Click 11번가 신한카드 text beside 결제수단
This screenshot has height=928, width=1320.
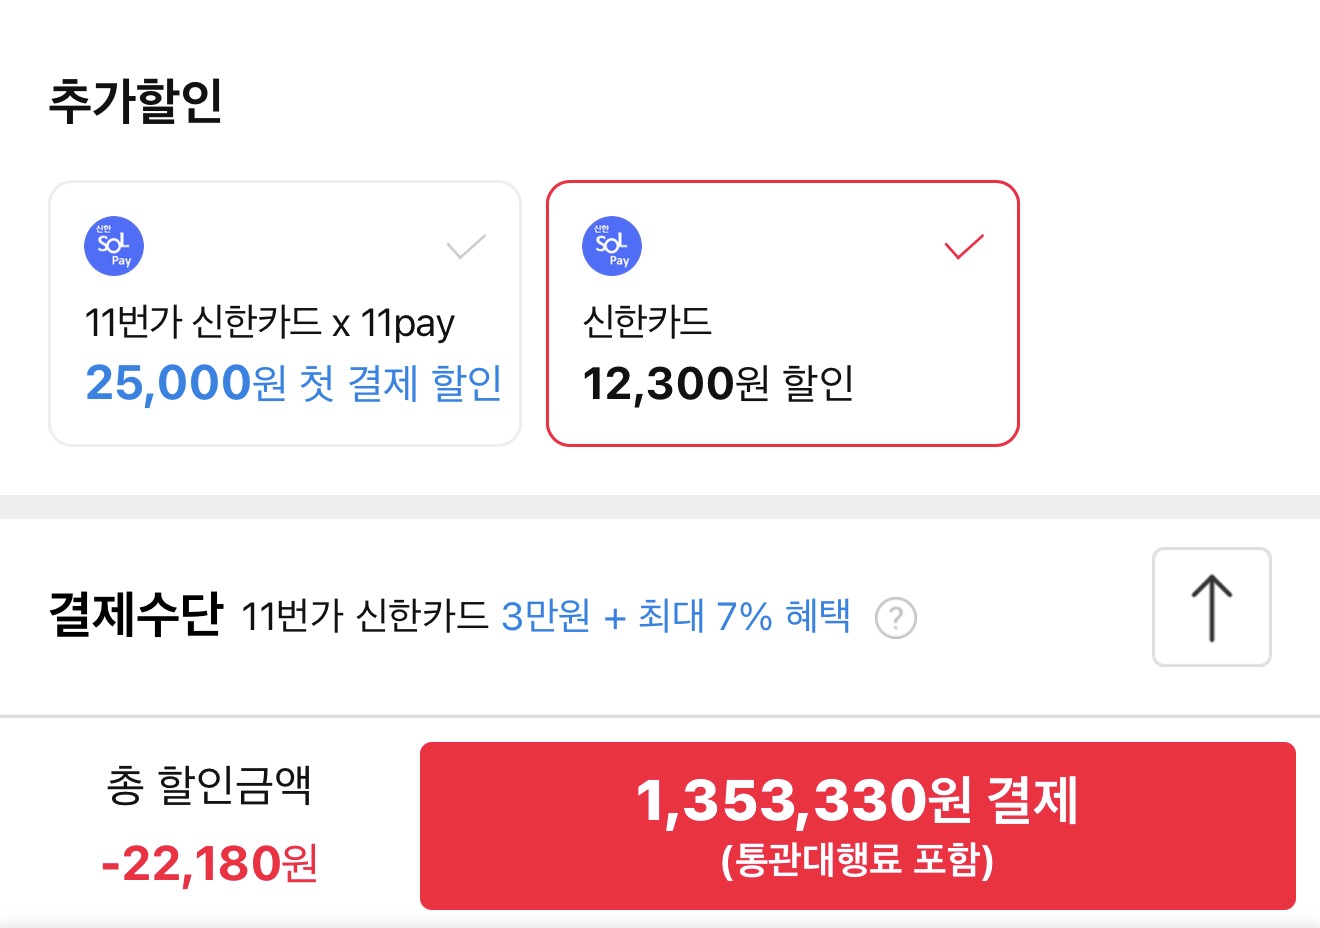coord(364,616)
